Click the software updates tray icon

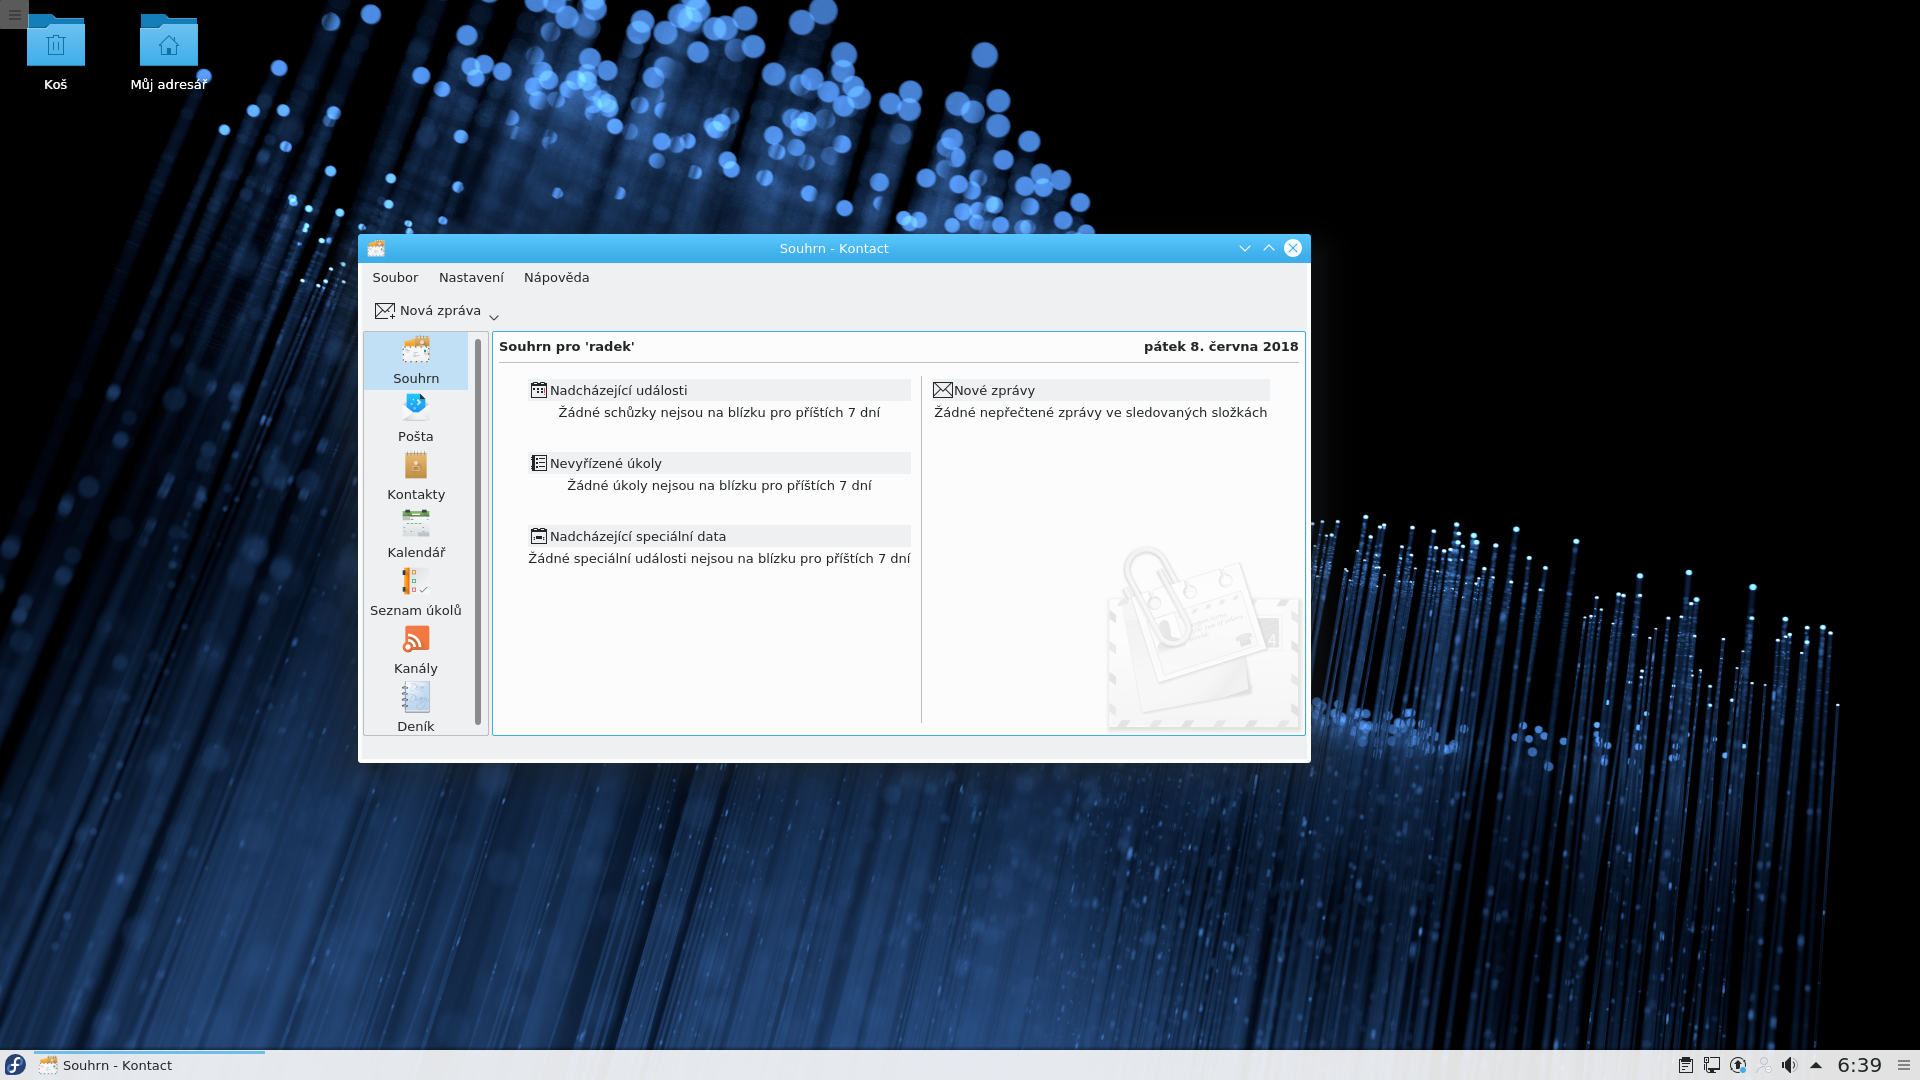tap(1738, 1065)
